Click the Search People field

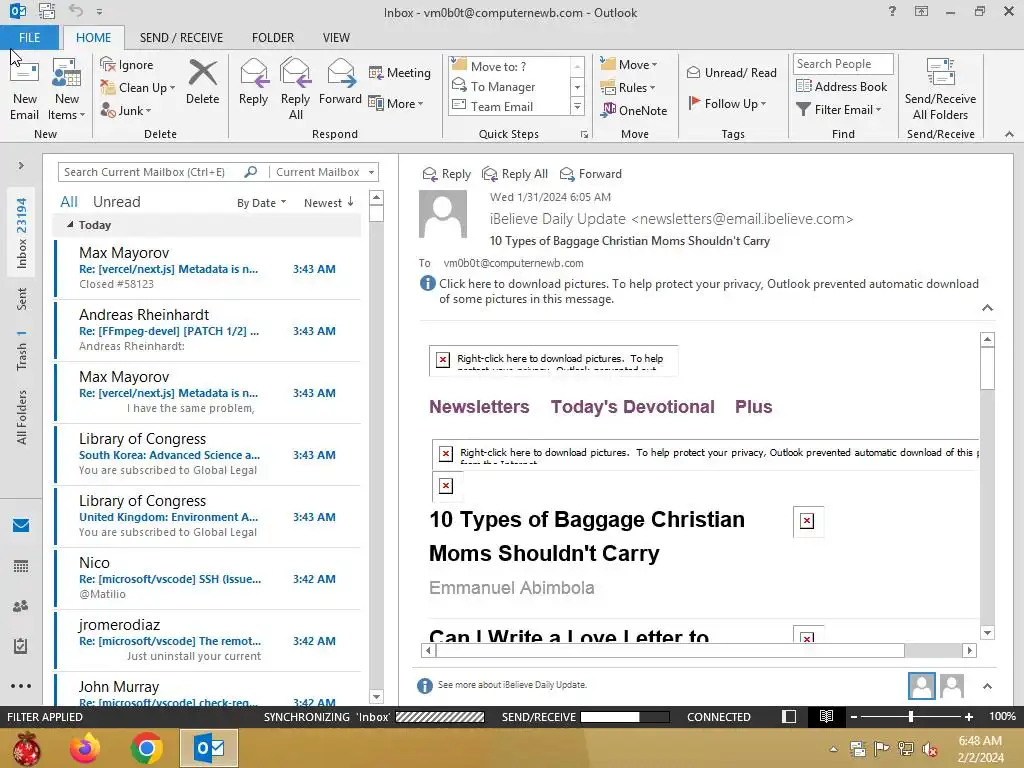pos(843,63)
